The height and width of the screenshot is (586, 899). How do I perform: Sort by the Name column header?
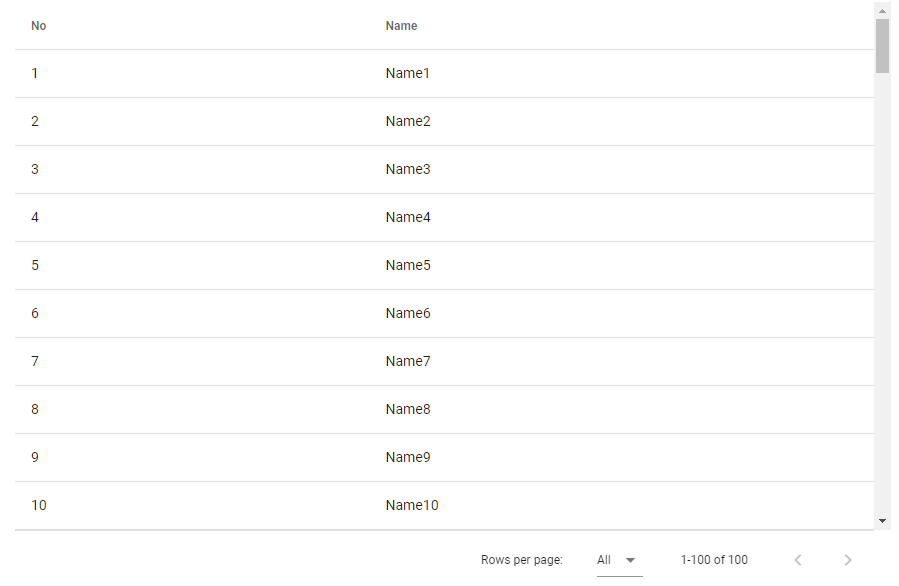point(401,26)
